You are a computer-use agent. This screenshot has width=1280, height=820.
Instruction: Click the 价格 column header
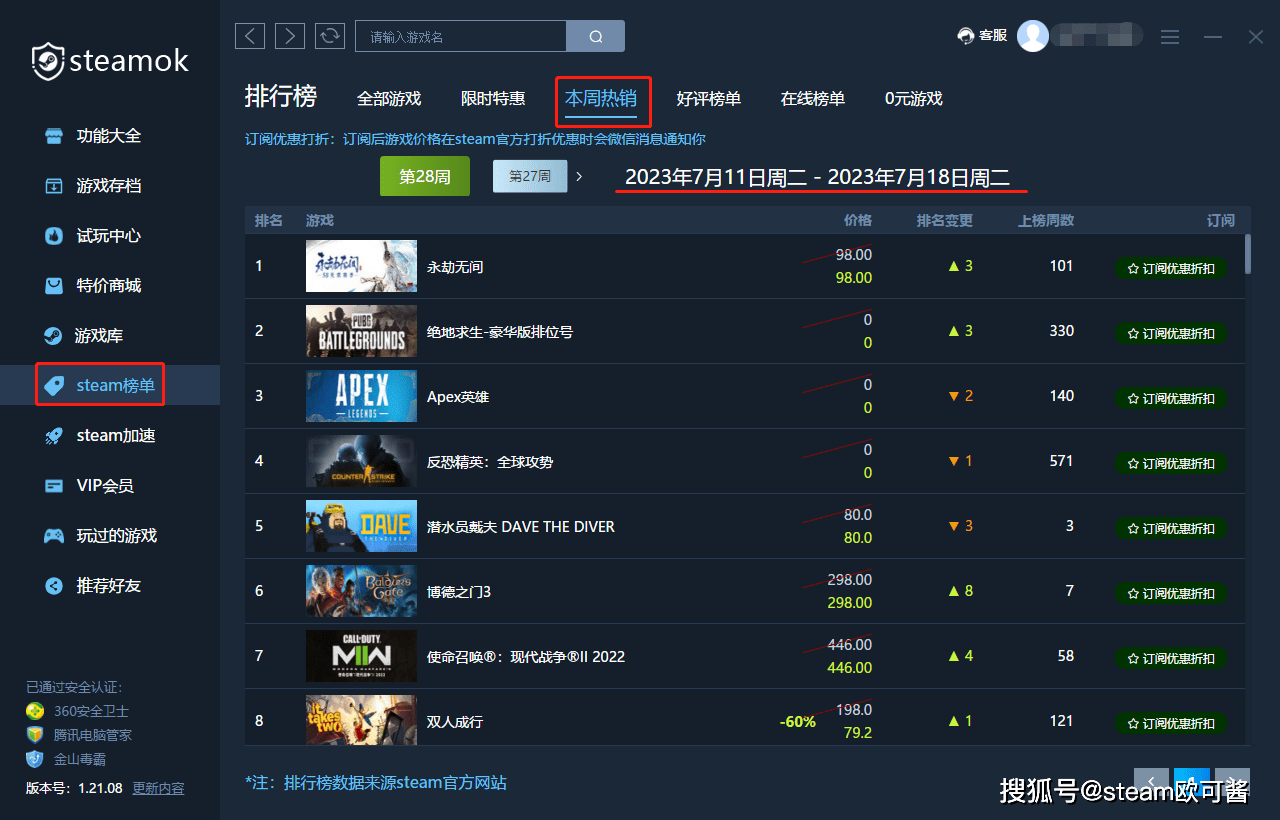click(x=858, y=220)
